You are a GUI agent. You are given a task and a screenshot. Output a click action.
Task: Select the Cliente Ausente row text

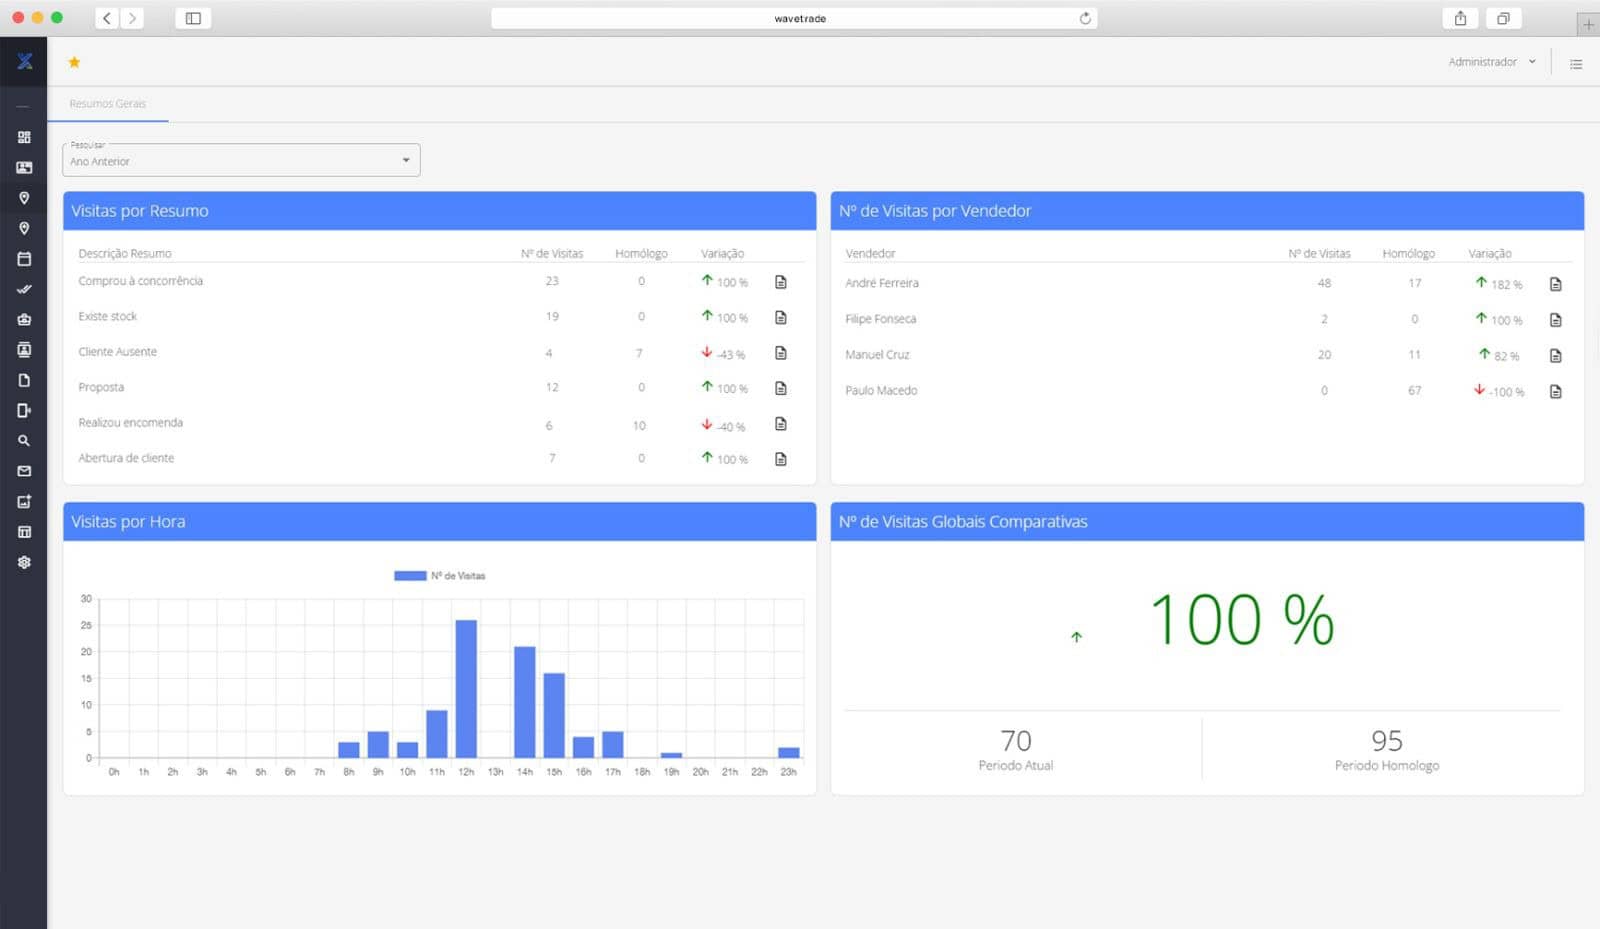[x=117, y=352]
